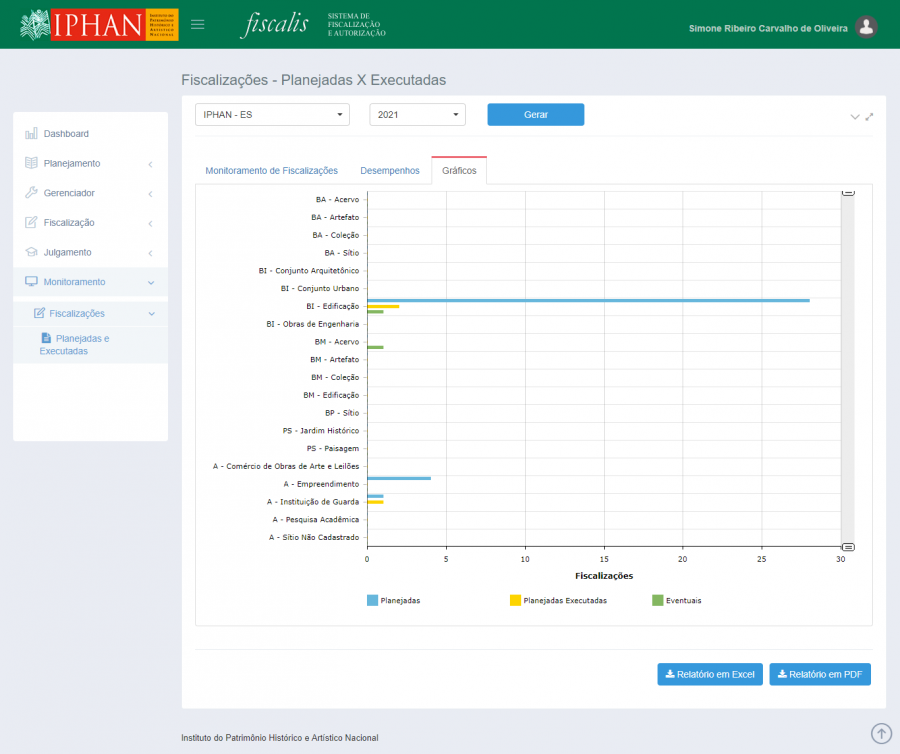Open the Julgamento sidebar menu
Viewport: 900px width, 754px height.
click(x=67, y=252)
